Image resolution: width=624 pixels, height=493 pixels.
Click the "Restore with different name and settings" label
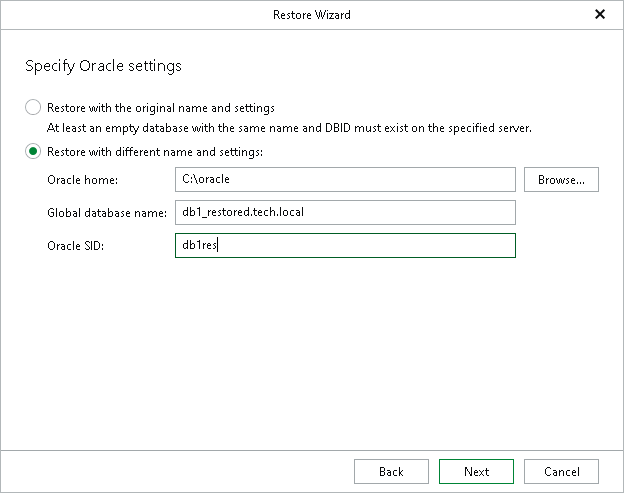click(155, 152)
